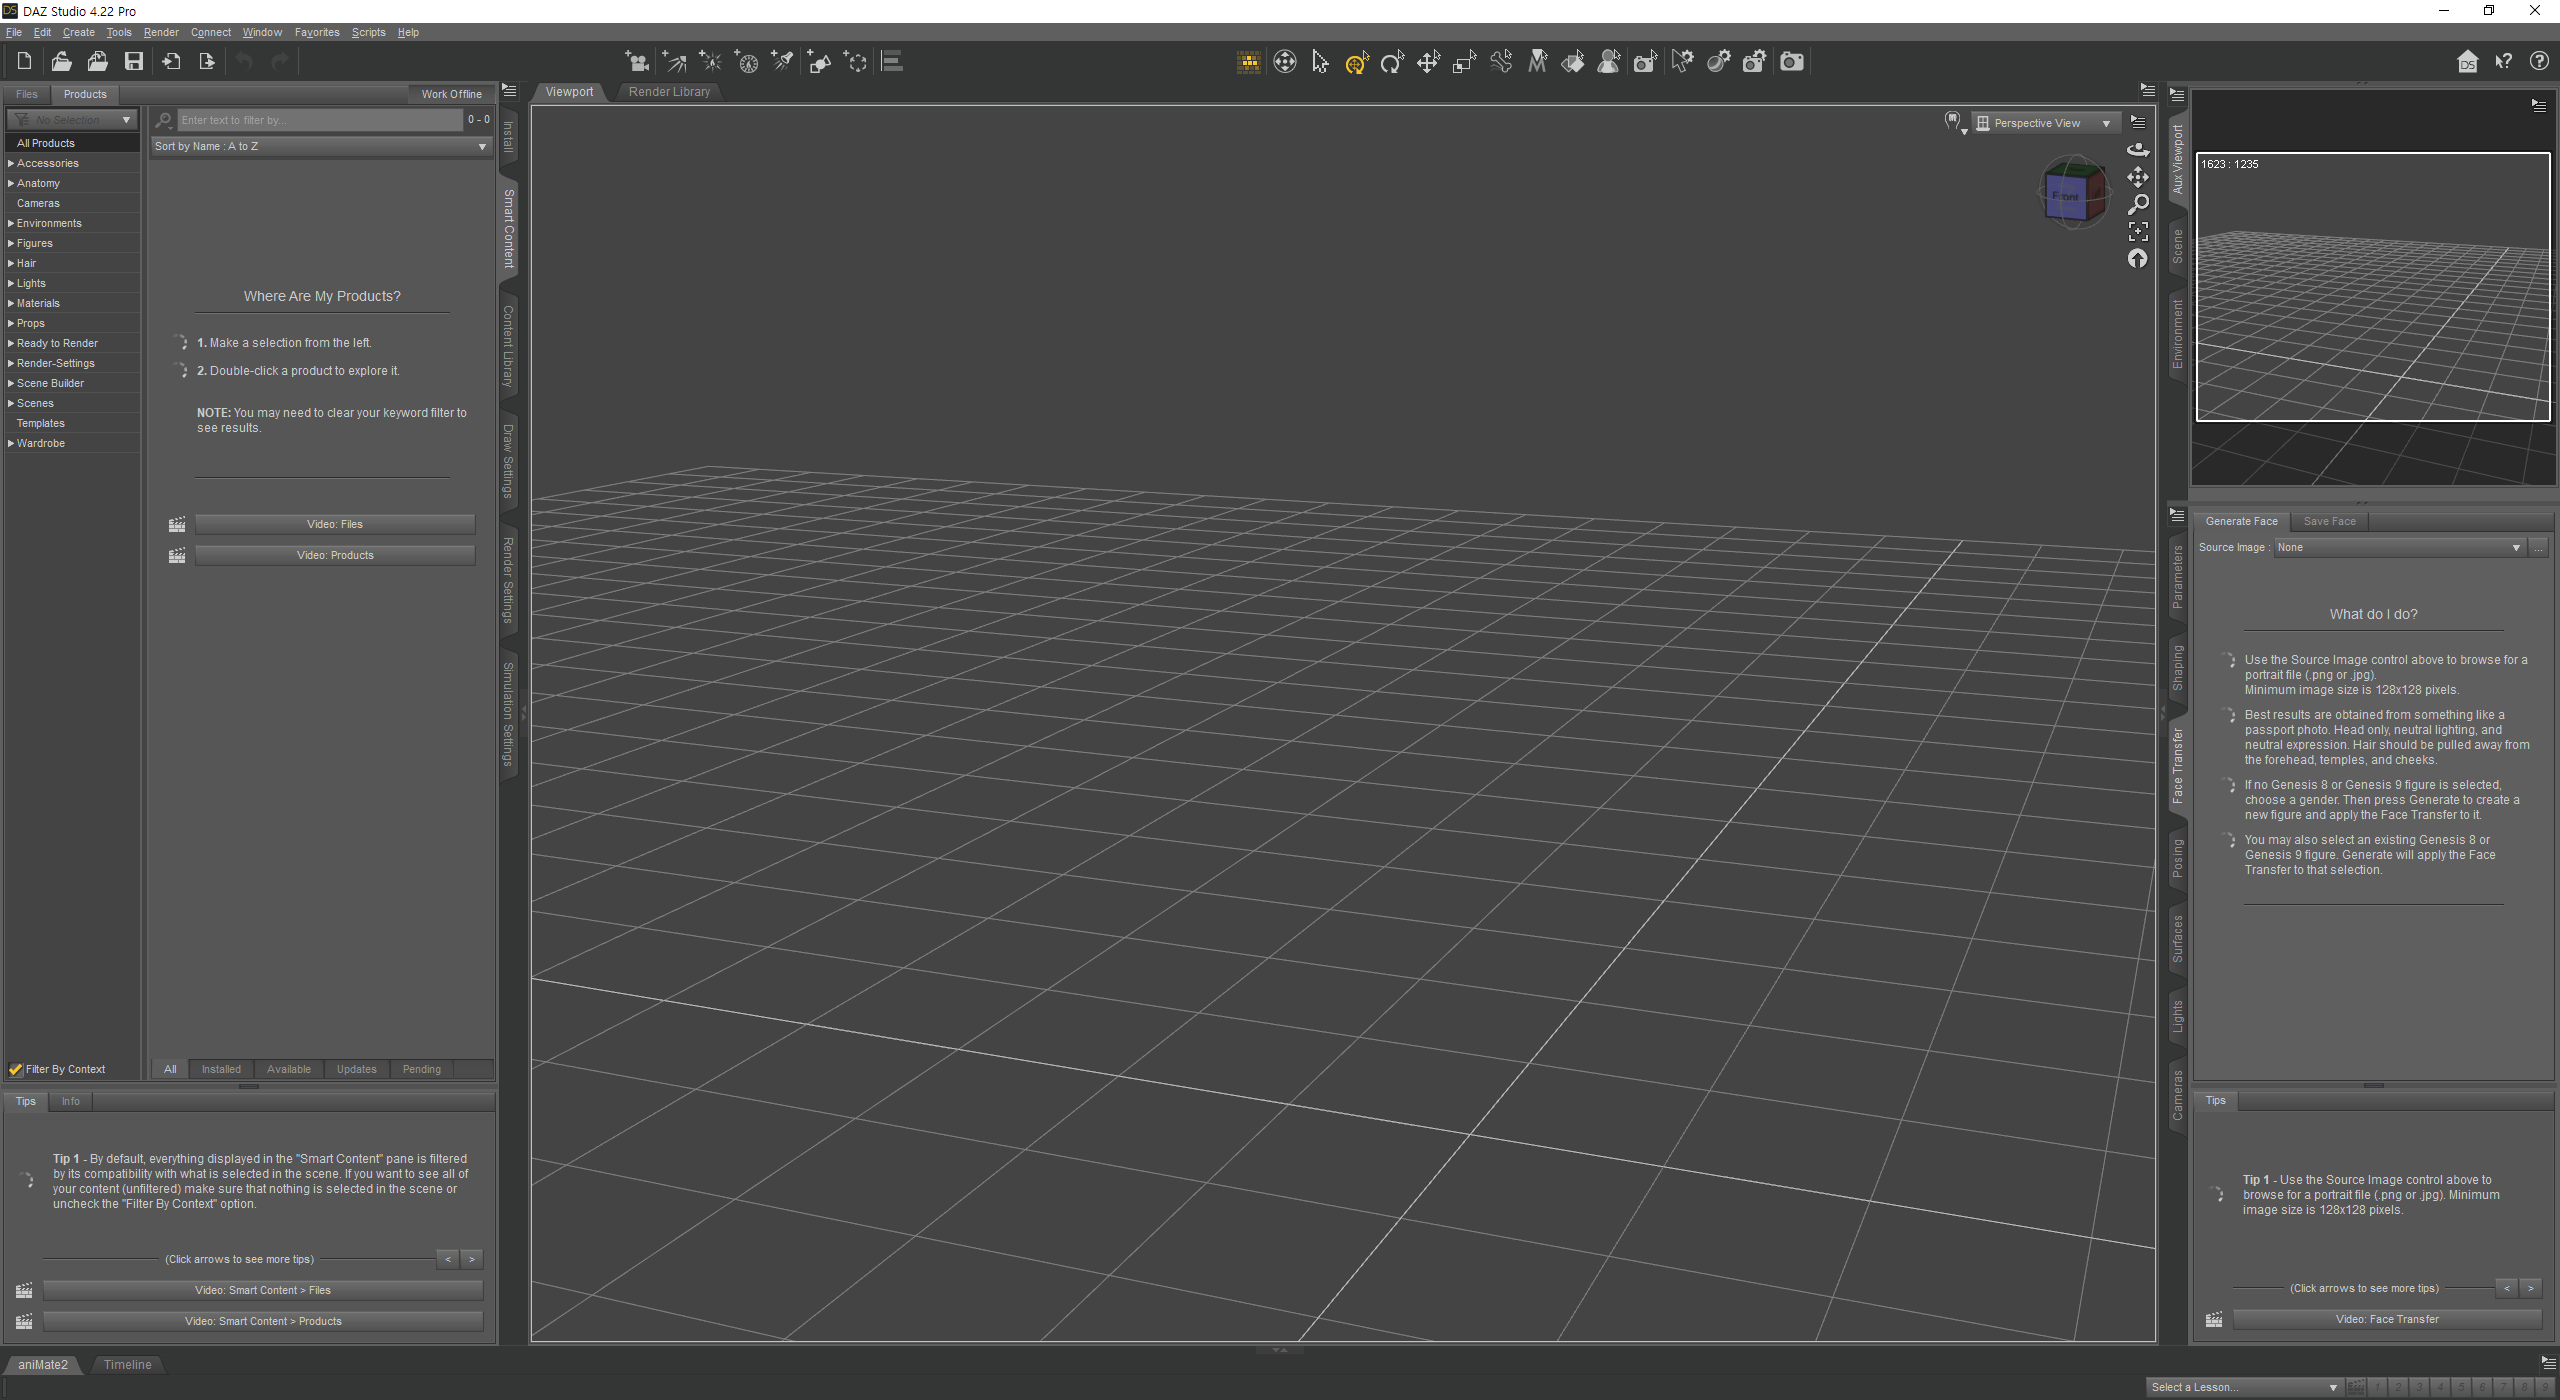Create a new scene file icon
The width and height of the screenshot is (2560, 1400).
pos(25,62)
